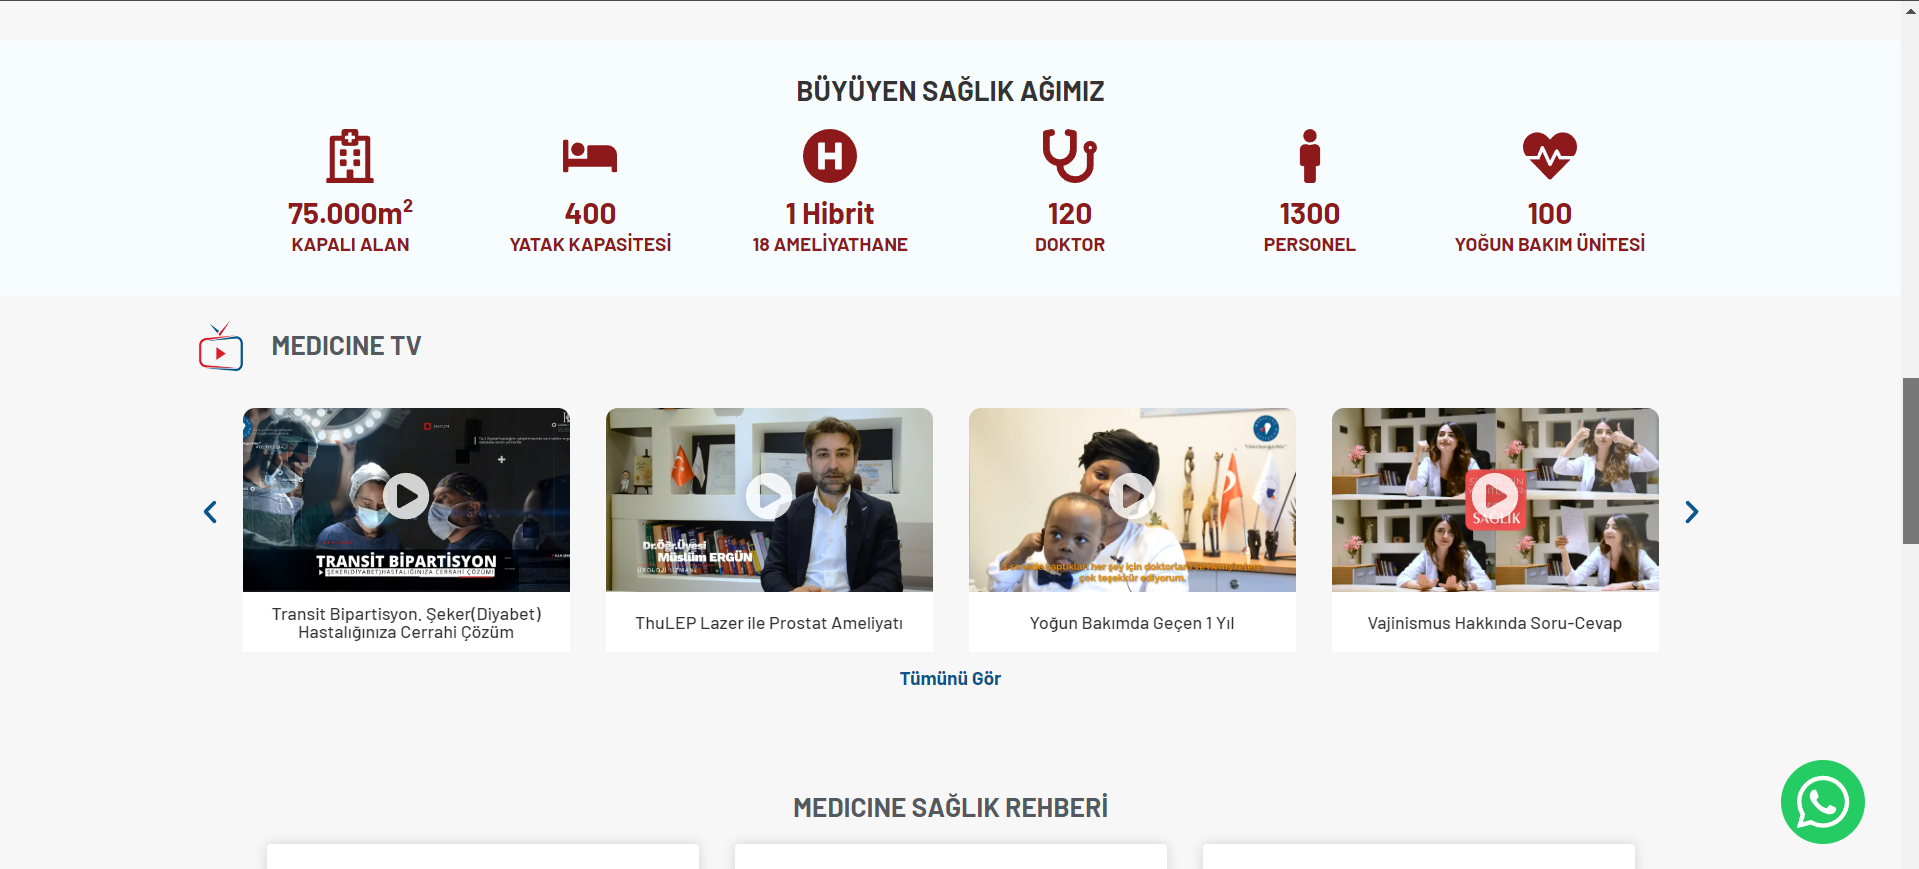Click the person icon above 1300 Personel

[1310, 156]
